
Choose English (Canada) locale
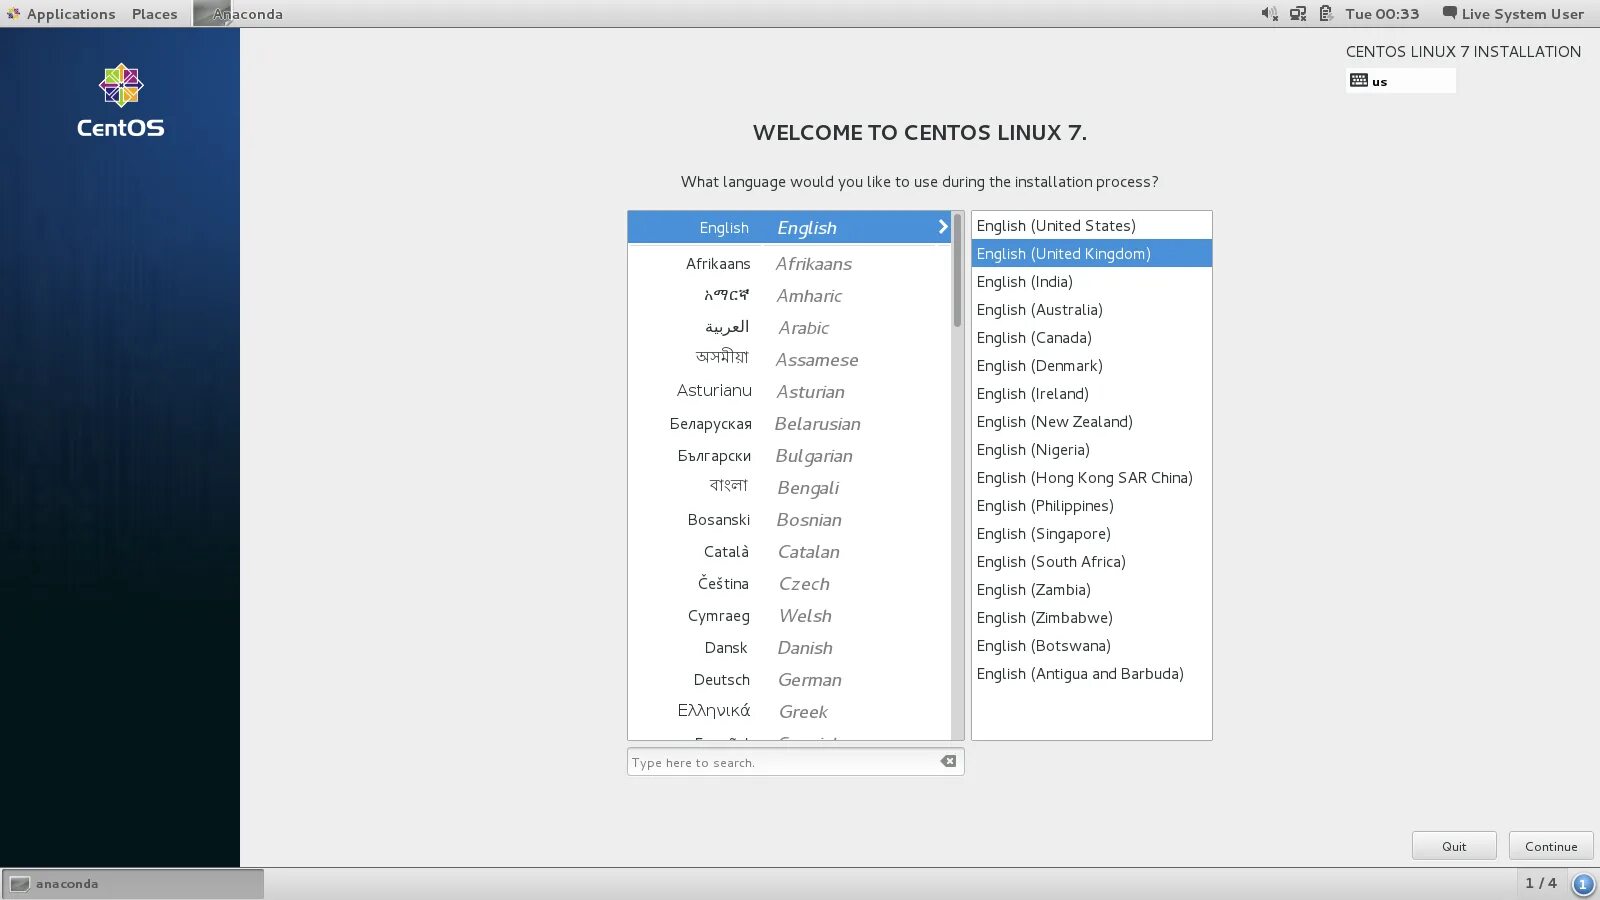(1091, 338)
